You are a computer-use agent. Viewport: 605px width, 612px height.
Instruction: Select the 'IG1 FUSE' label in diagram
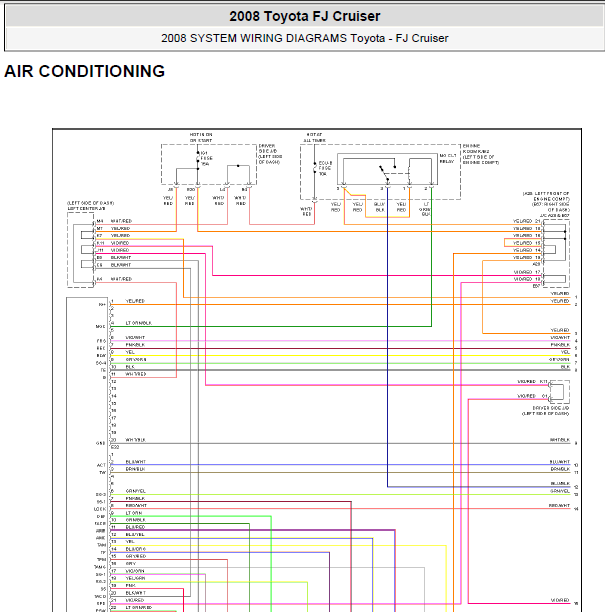(207, 158)
